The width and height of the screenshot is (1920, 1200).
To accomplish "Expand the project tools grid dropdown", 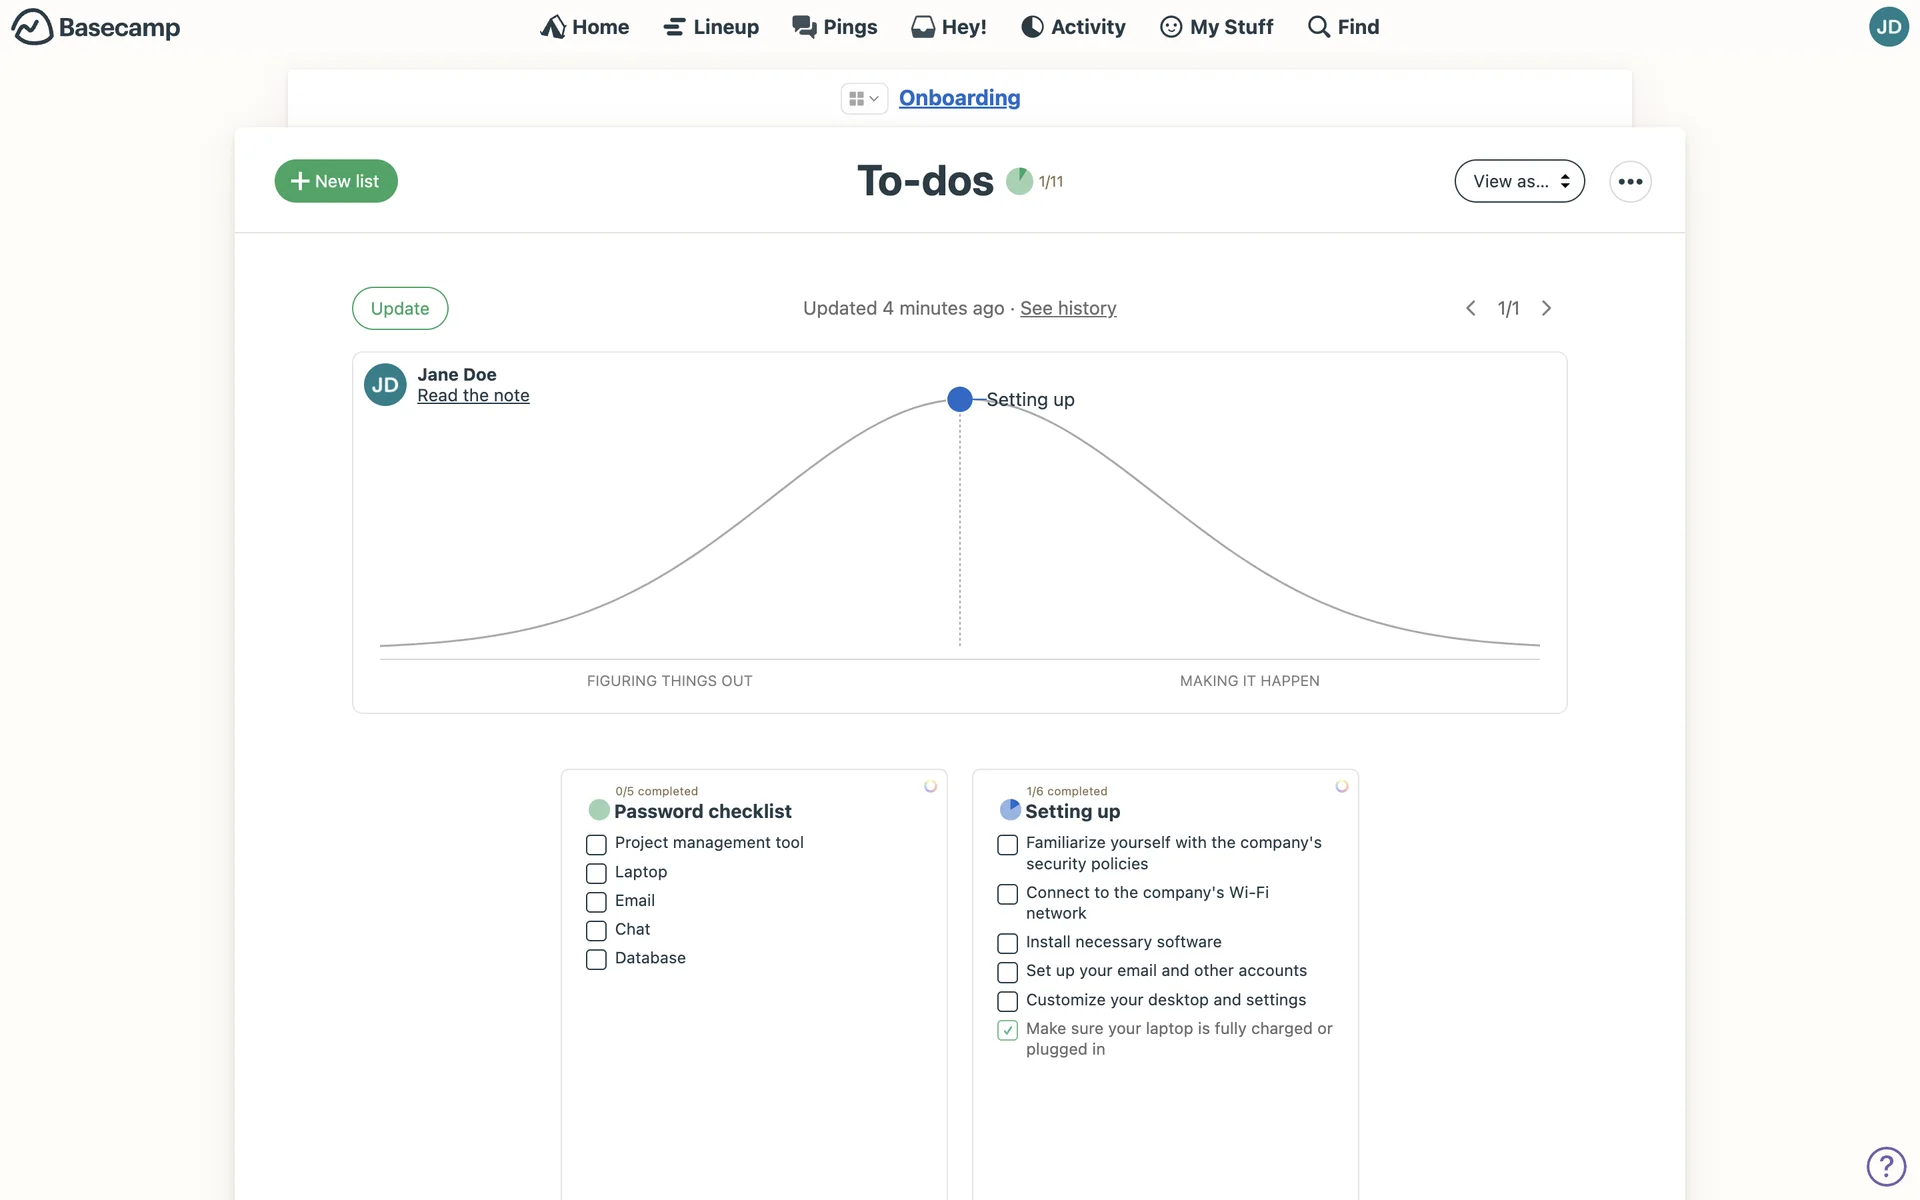I will (x=863, y=98).
